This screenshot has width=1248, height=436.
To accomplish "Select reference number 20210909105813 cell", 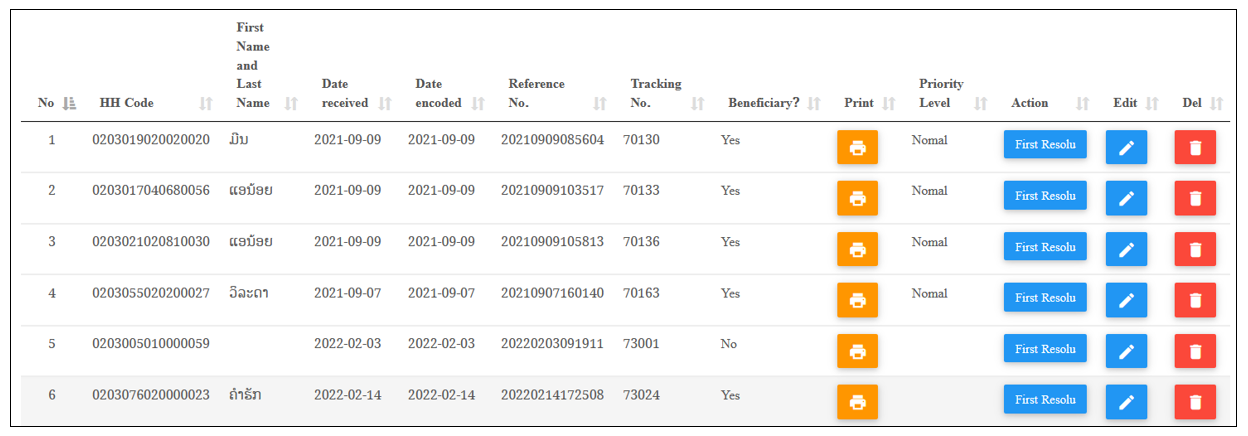I will (x=552, y=242).
